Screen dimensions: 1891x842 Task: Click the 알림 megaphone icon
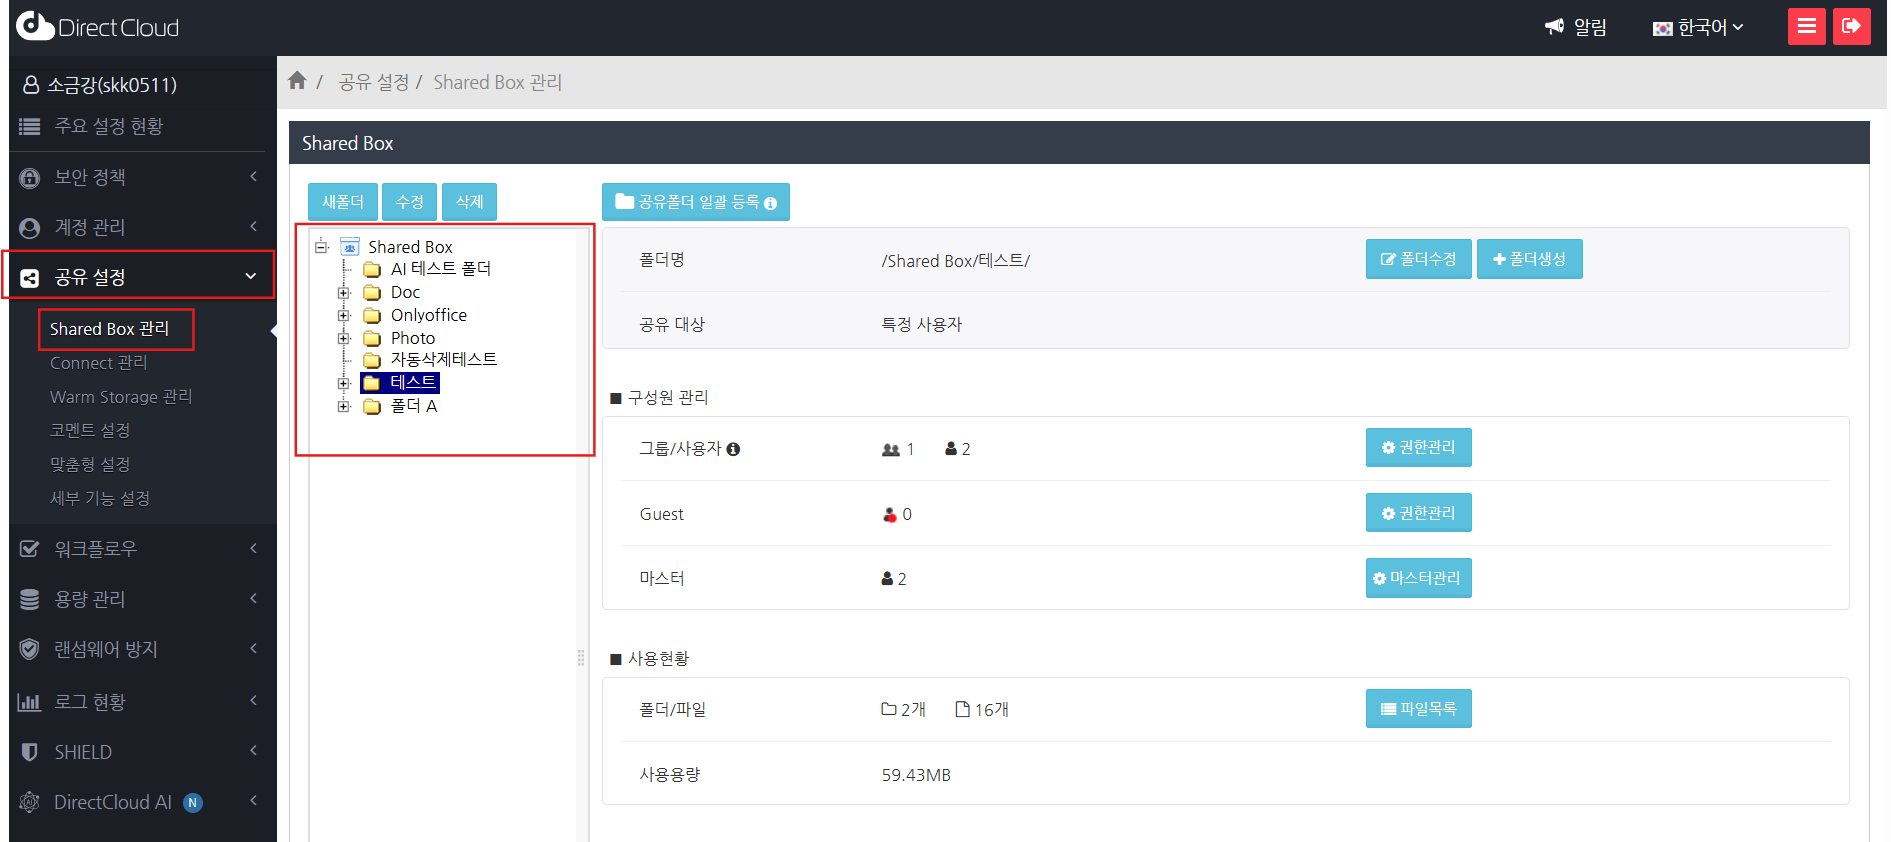(1554, 27)
